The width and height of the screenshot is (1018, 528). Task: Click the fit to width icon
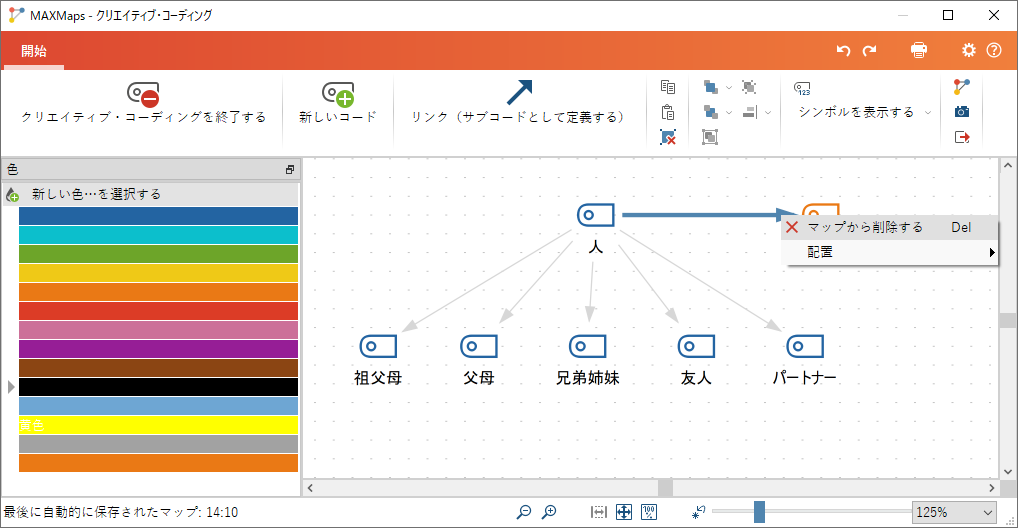[599, 512]
